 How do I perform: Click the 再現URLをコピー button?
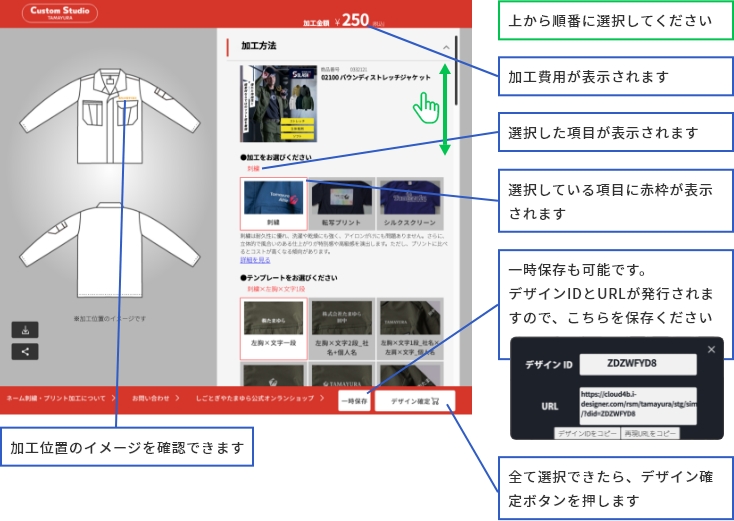(650, 433)
